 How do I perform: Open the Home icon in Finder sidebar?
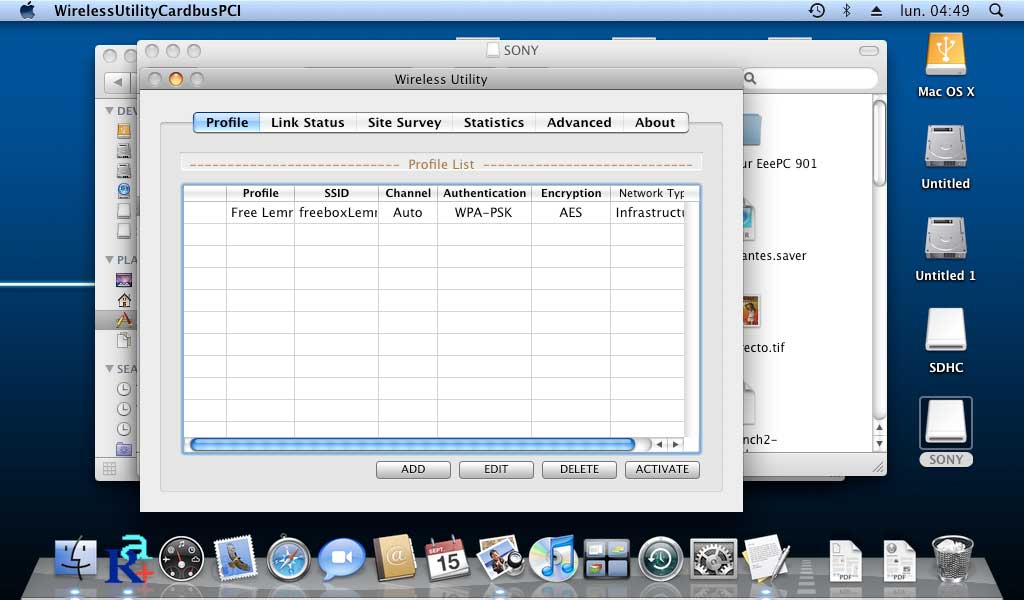coord(123,300)
